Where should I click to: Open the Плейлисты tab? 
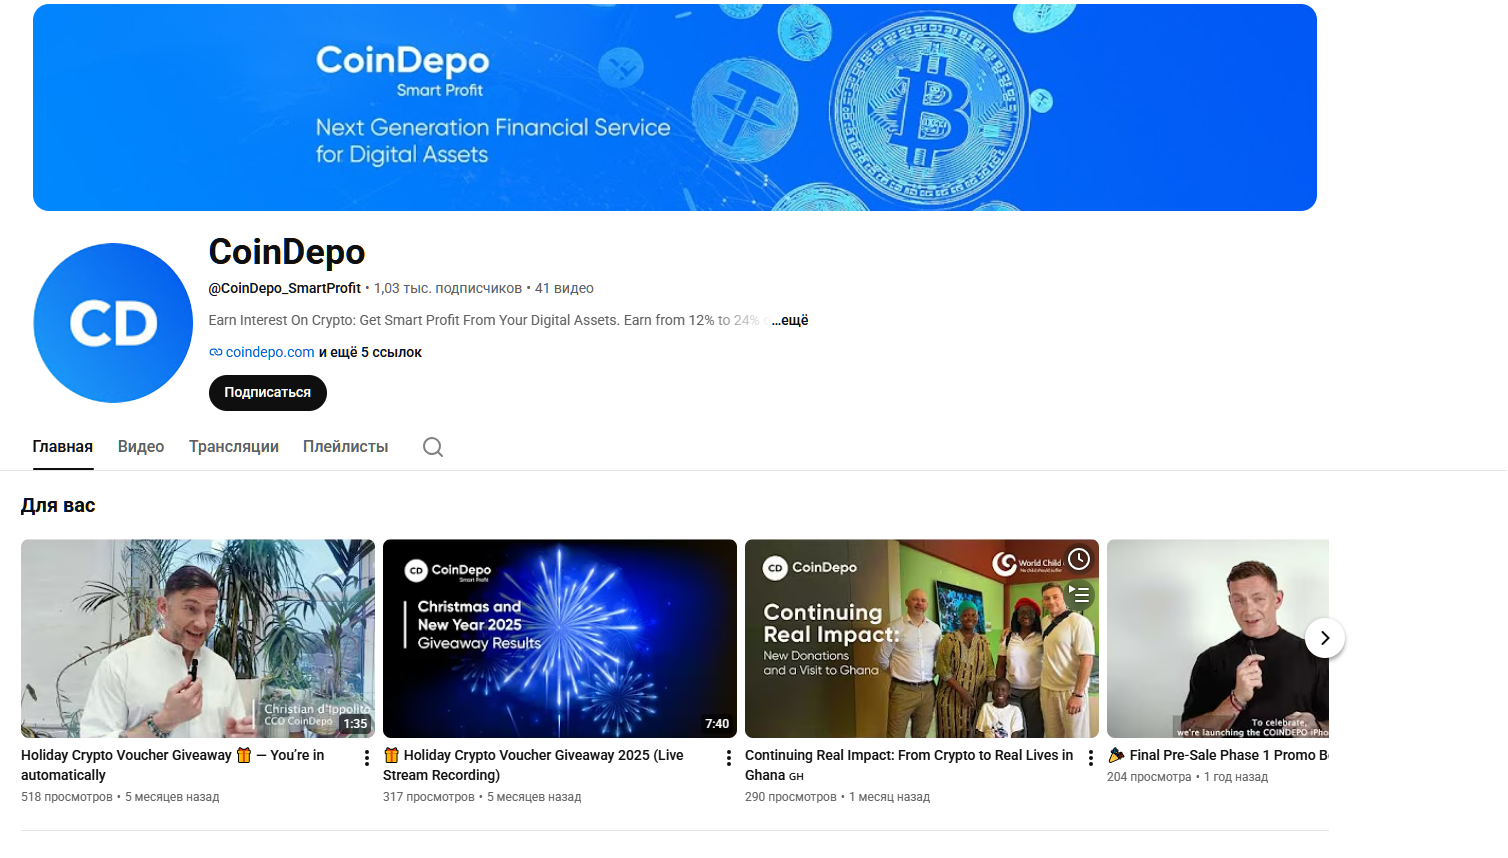tap(346, 447)
